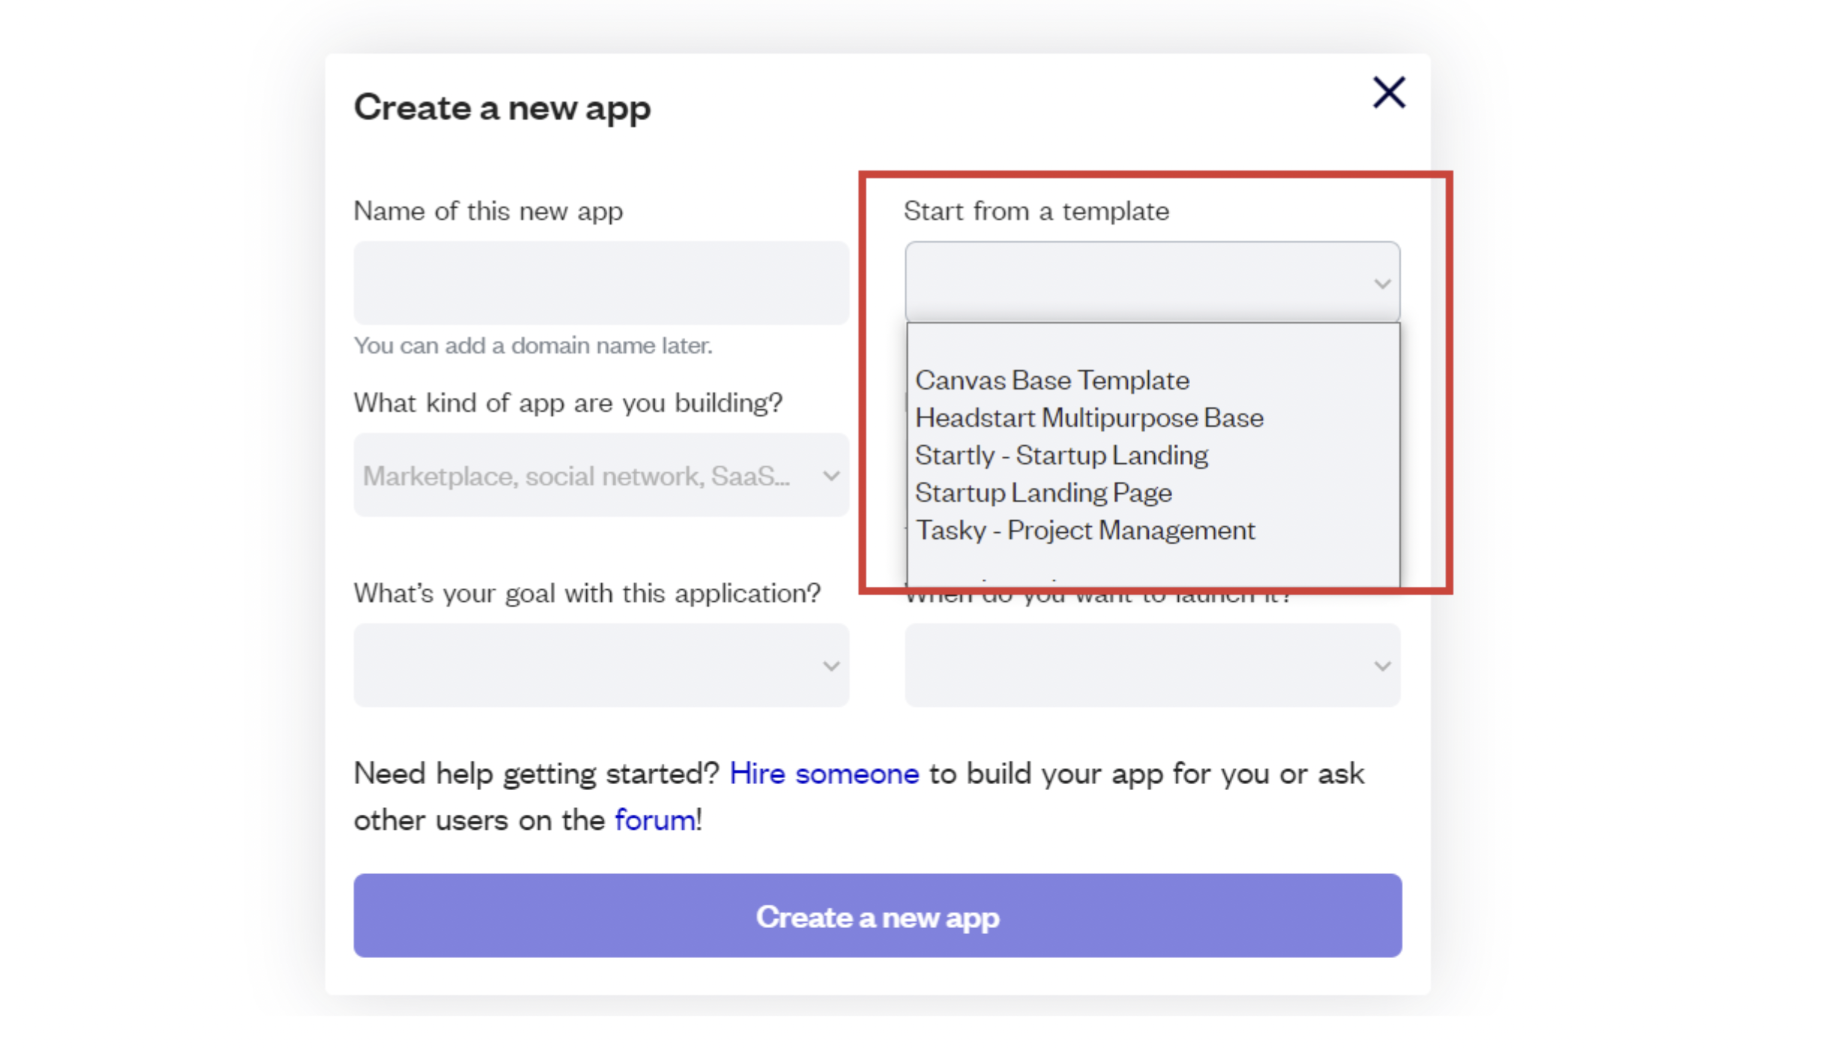This screenshot has height=1048, width=1830.
Task: Open the launch date dropdown
Action: (x=1140, y=666)
